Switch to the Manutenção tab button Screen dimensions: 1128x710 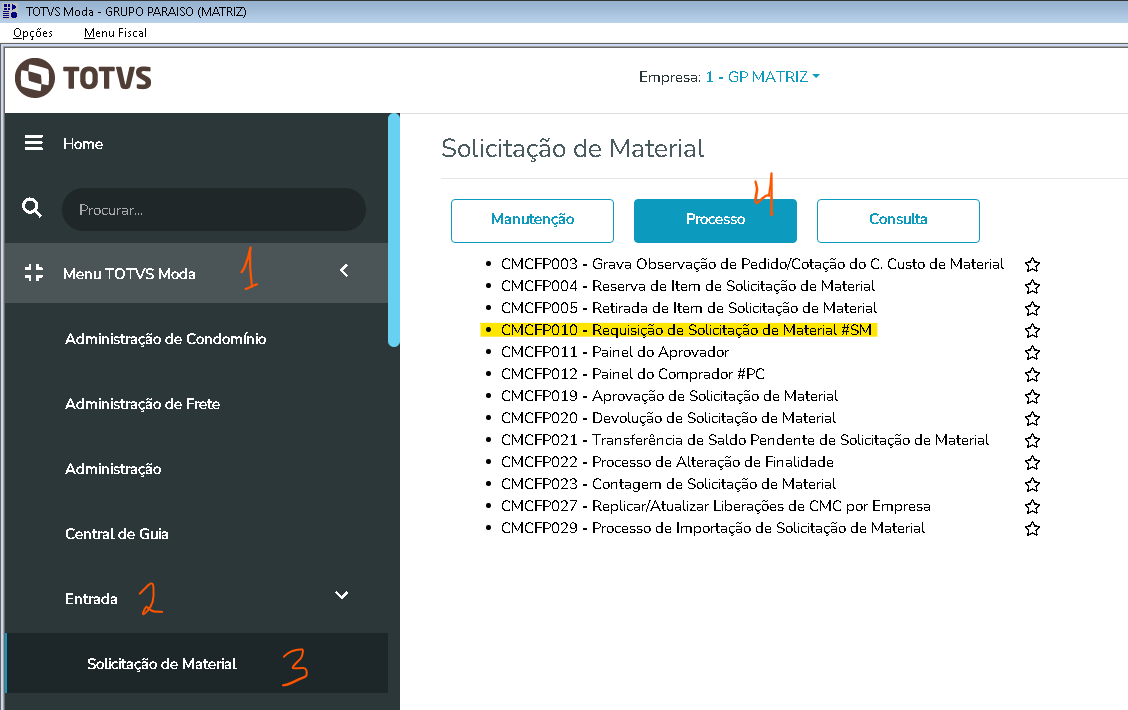pos(532,220)
